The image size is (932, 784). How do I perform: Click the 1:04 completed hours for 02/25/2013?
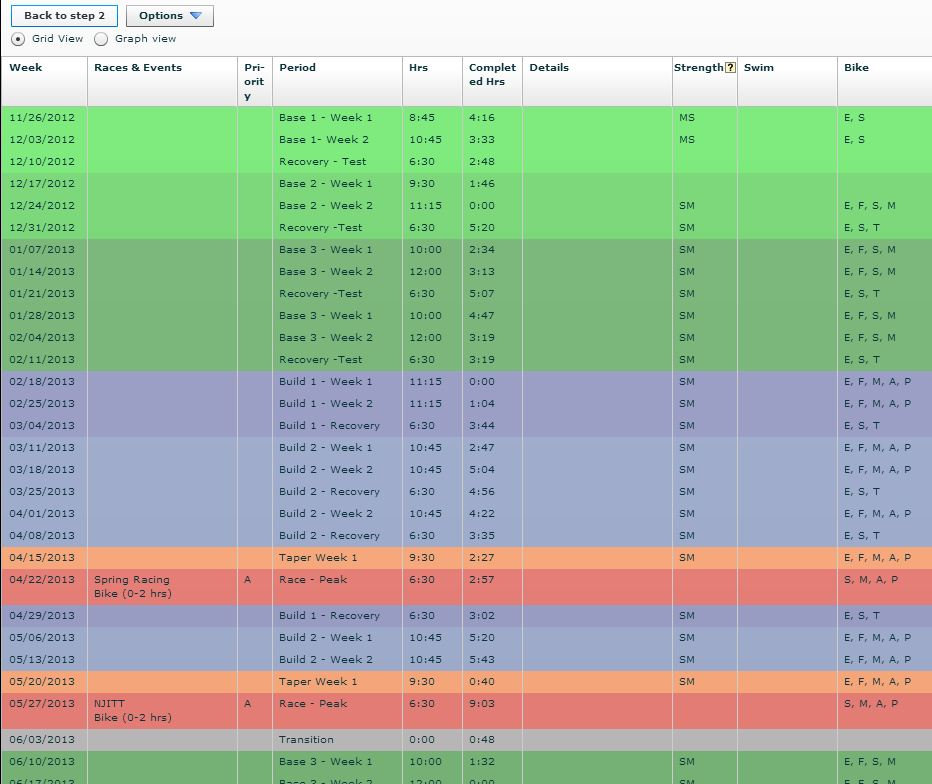pyautogui.click(x=481, y=404)
